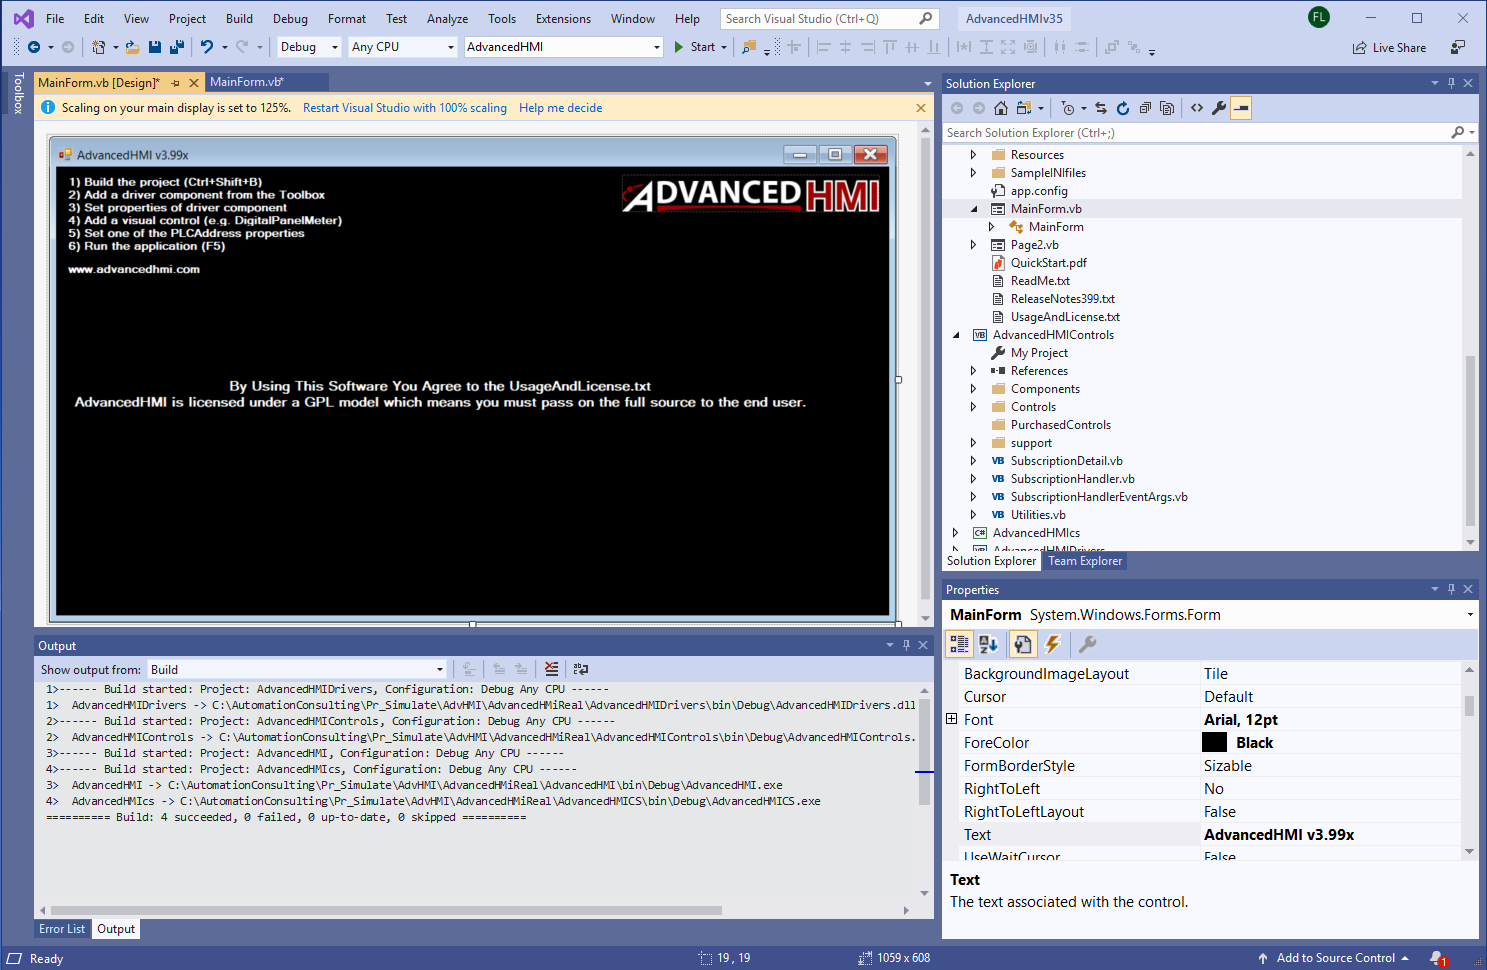Image resolution: width=1487 pixels, height=970 pixels.
Task: Expand the Font property in Properties
Action: point(951,719)
